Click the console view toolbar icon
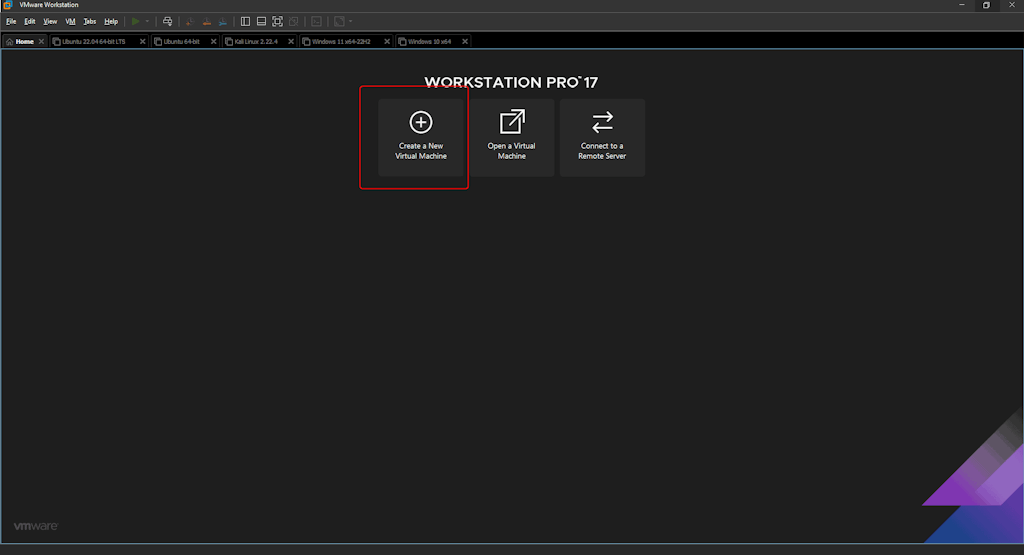This screenshot has height=555, width=1024. click(317, 22)
